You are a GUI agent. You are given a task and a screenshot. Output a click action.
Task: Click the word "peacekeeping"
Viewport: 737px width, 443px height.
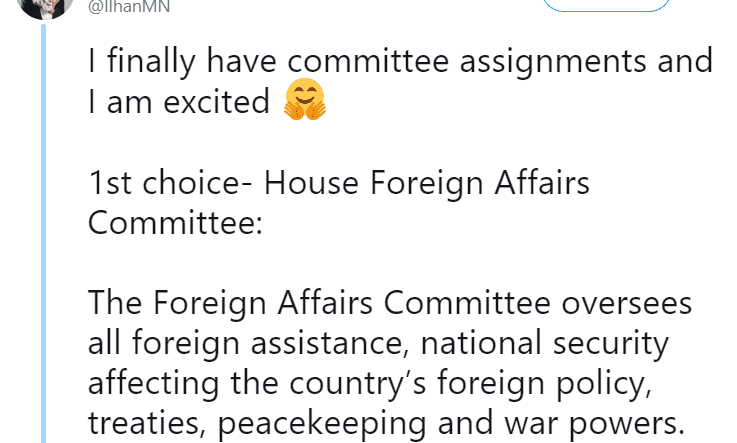[321, 424]
